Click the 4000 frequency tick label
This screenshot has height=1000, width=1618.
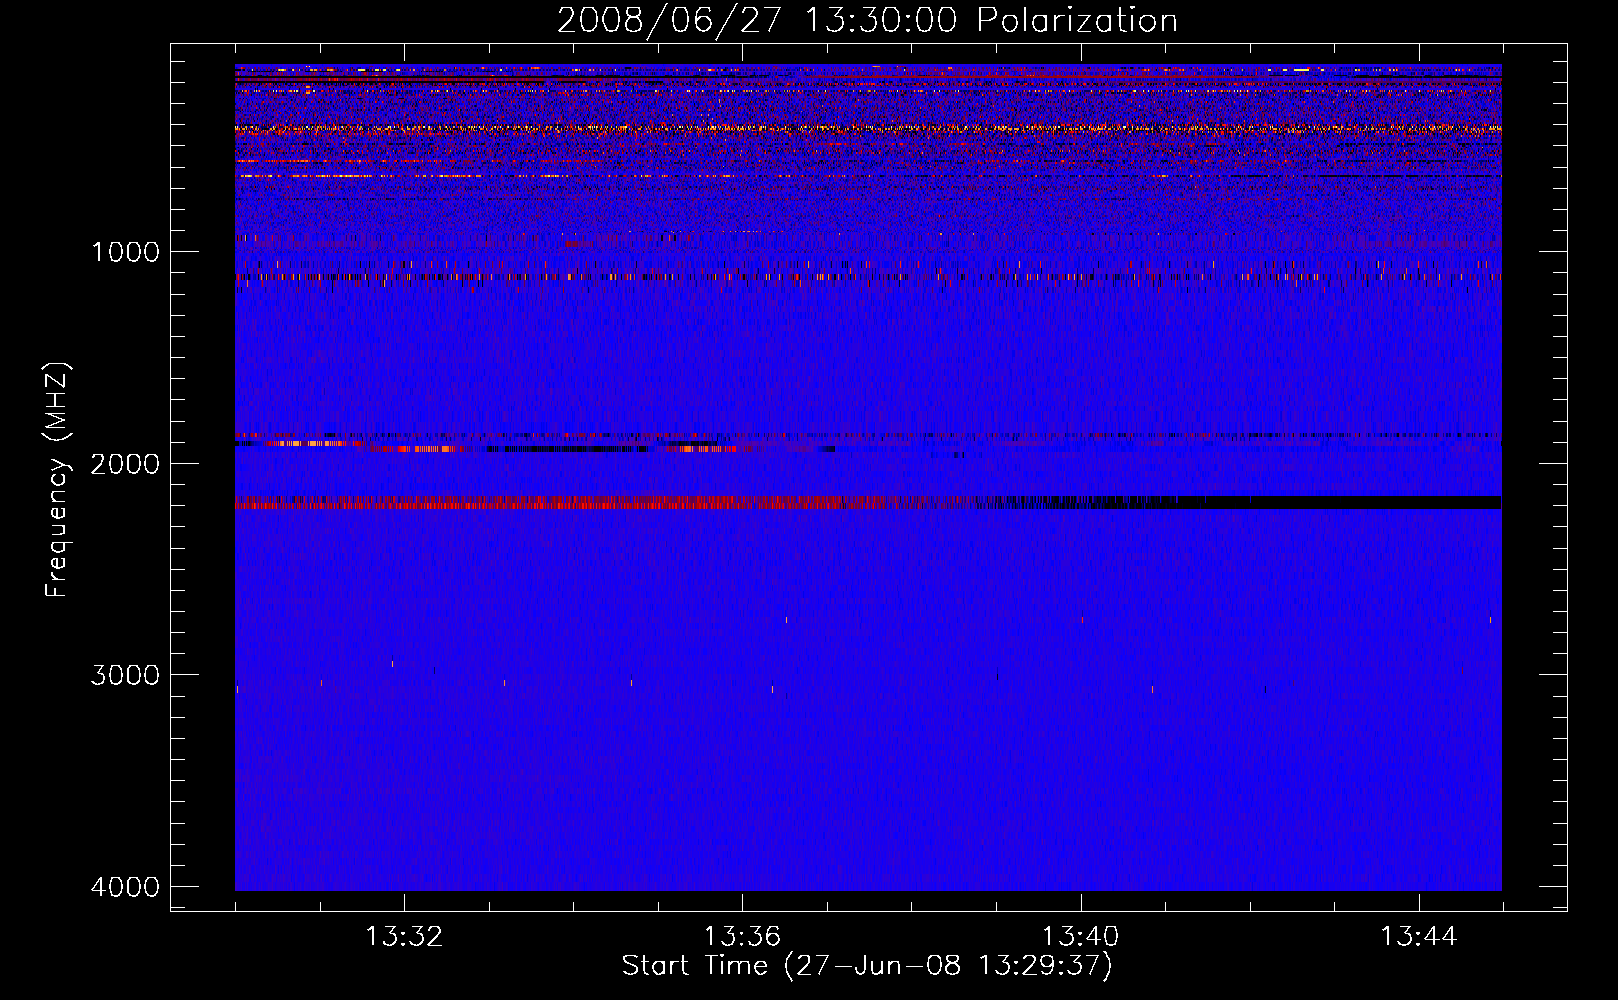tap(125, 887)
